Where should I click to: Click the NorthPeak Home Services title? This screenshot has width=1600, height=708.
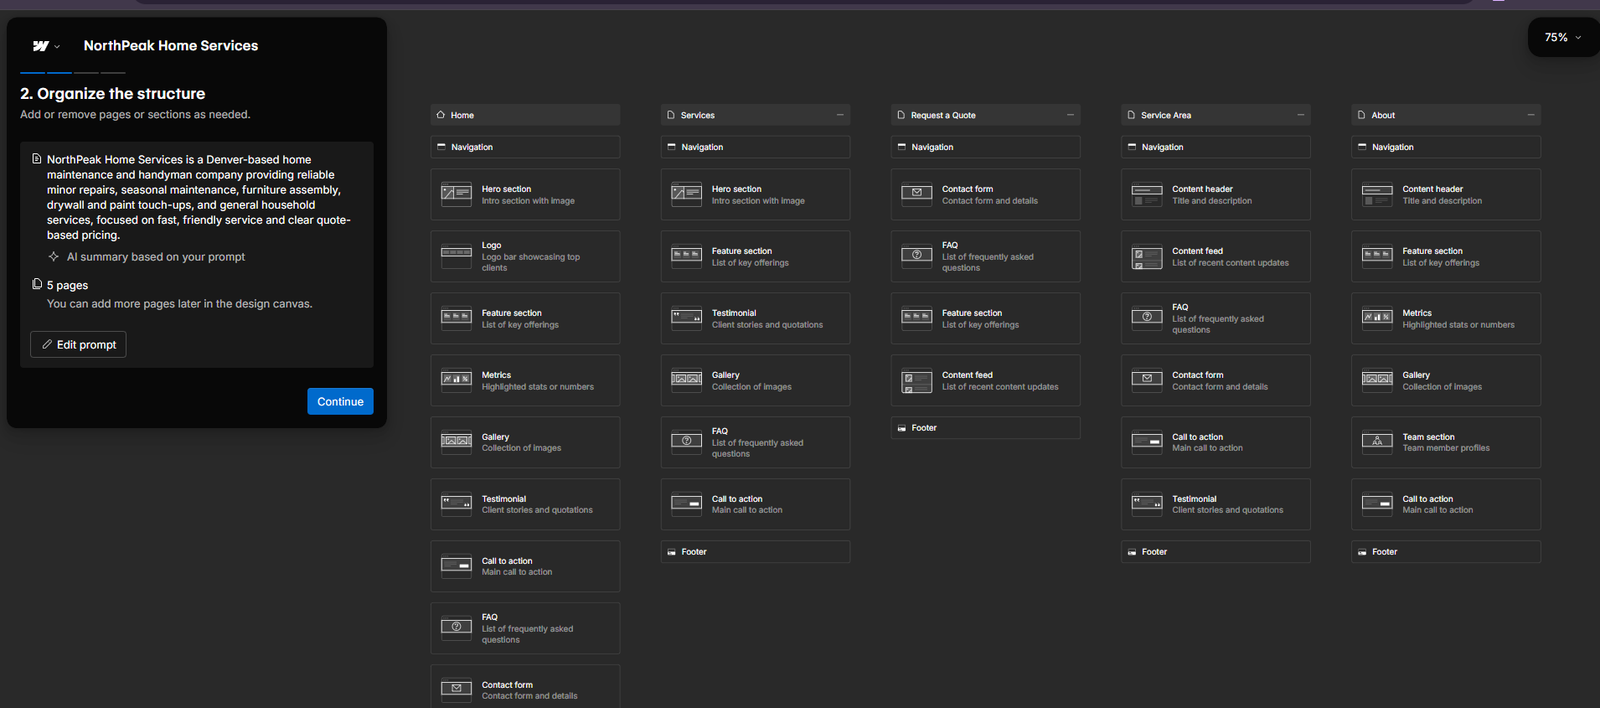click(x=171, y=46)
